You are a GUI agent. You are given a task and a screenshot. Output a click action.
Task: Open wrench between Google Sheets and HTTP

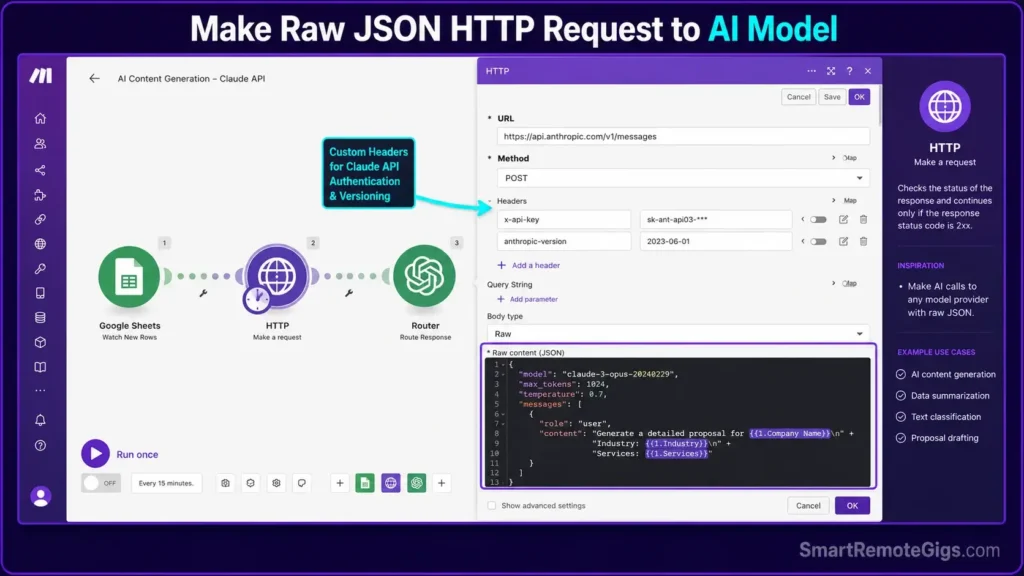203,293
